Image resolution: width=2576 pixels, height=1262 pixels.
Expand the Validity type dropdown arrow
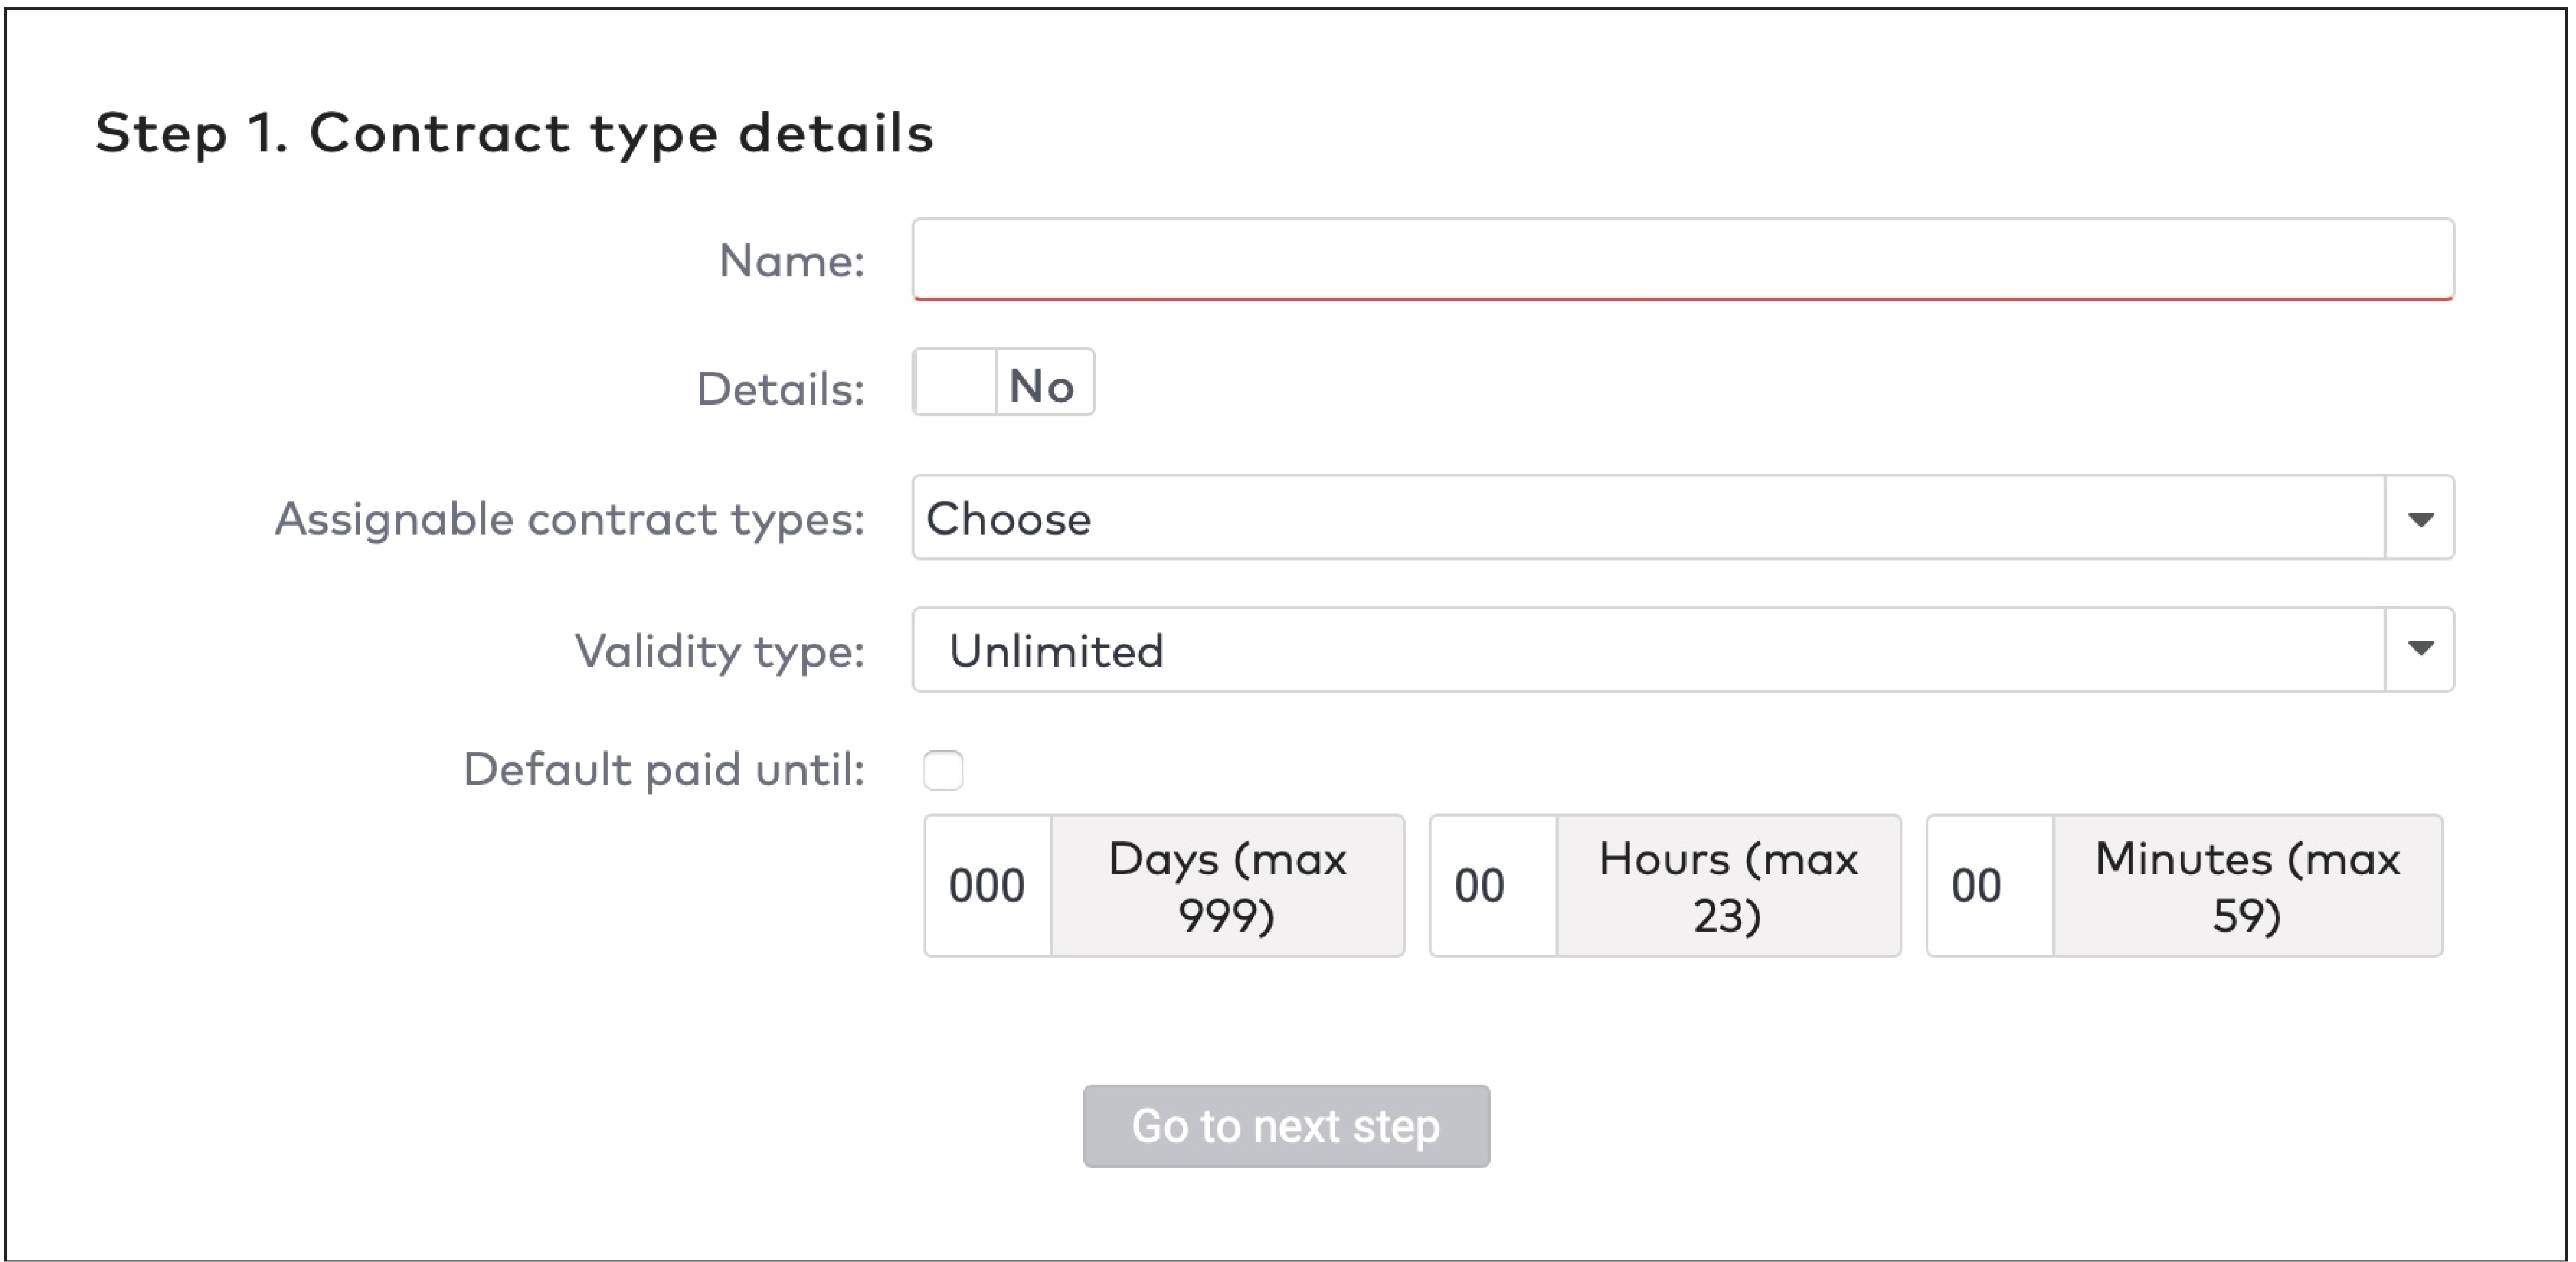pyautogui.click(x=2419, y=649)
